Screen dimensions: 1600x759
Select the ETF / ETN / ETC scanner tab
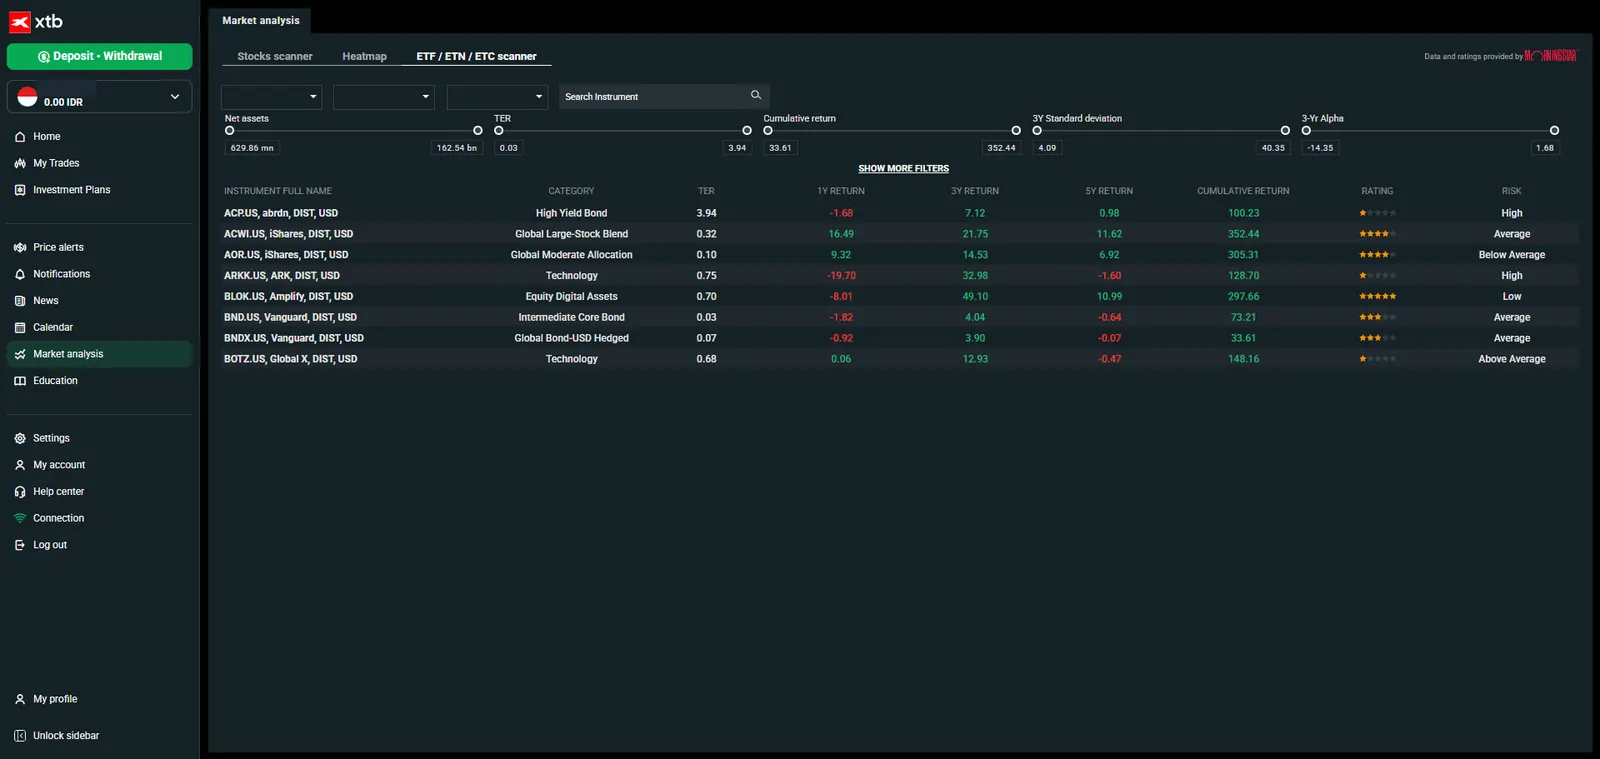476,57
